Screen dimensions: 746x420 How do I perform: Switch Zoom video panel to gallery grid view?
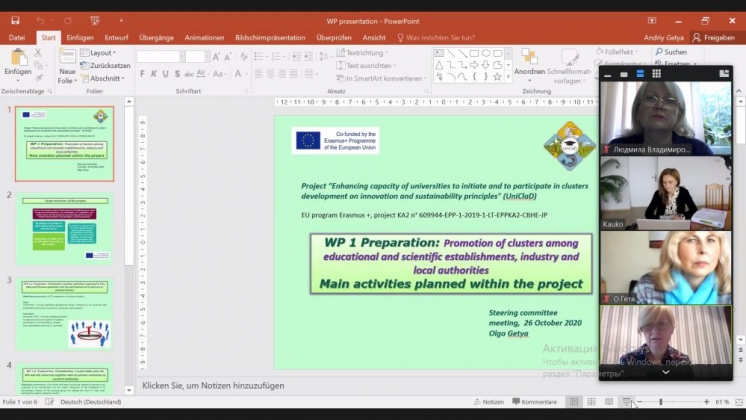658,73
